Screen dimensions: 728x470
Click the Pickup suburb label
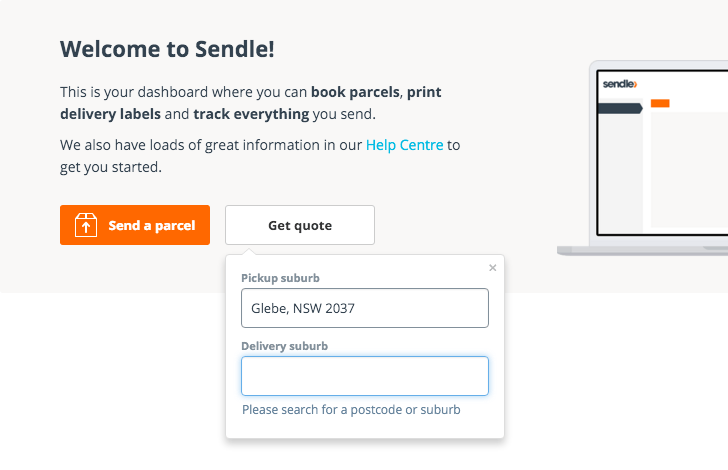280,278
